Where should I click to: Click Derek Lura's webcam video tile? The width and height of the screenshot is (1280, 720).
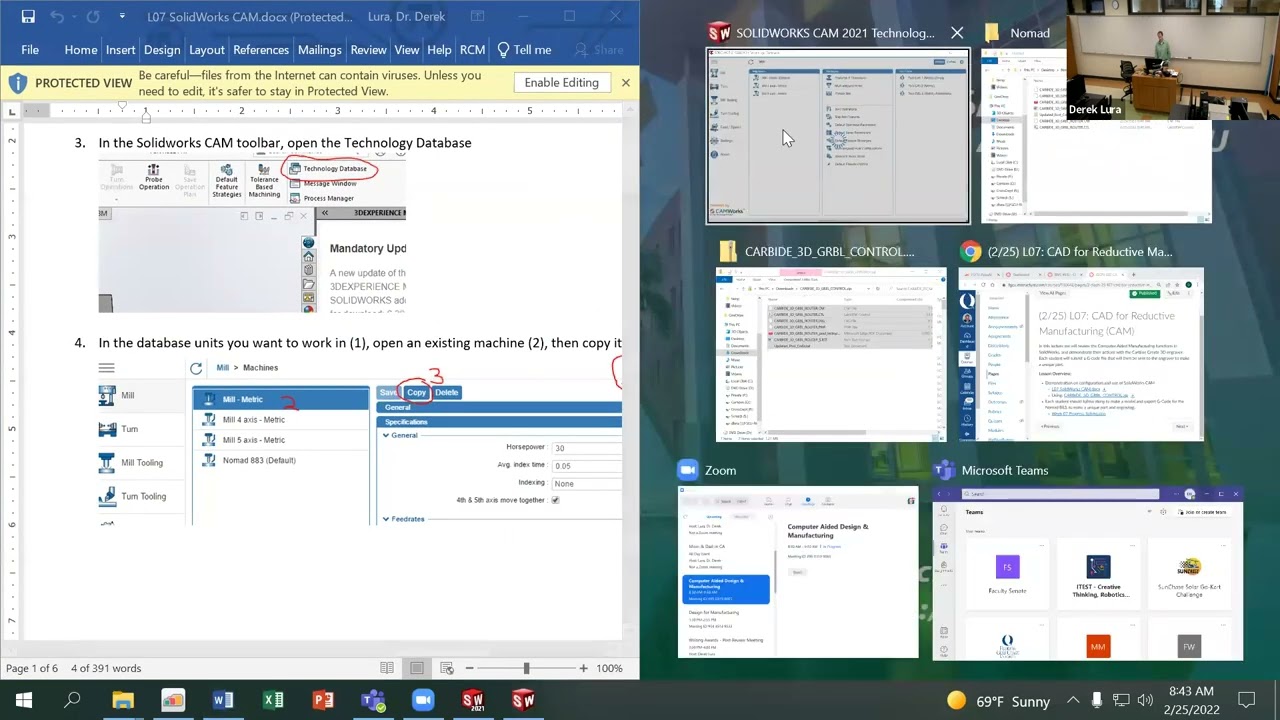coord(1173,60)
